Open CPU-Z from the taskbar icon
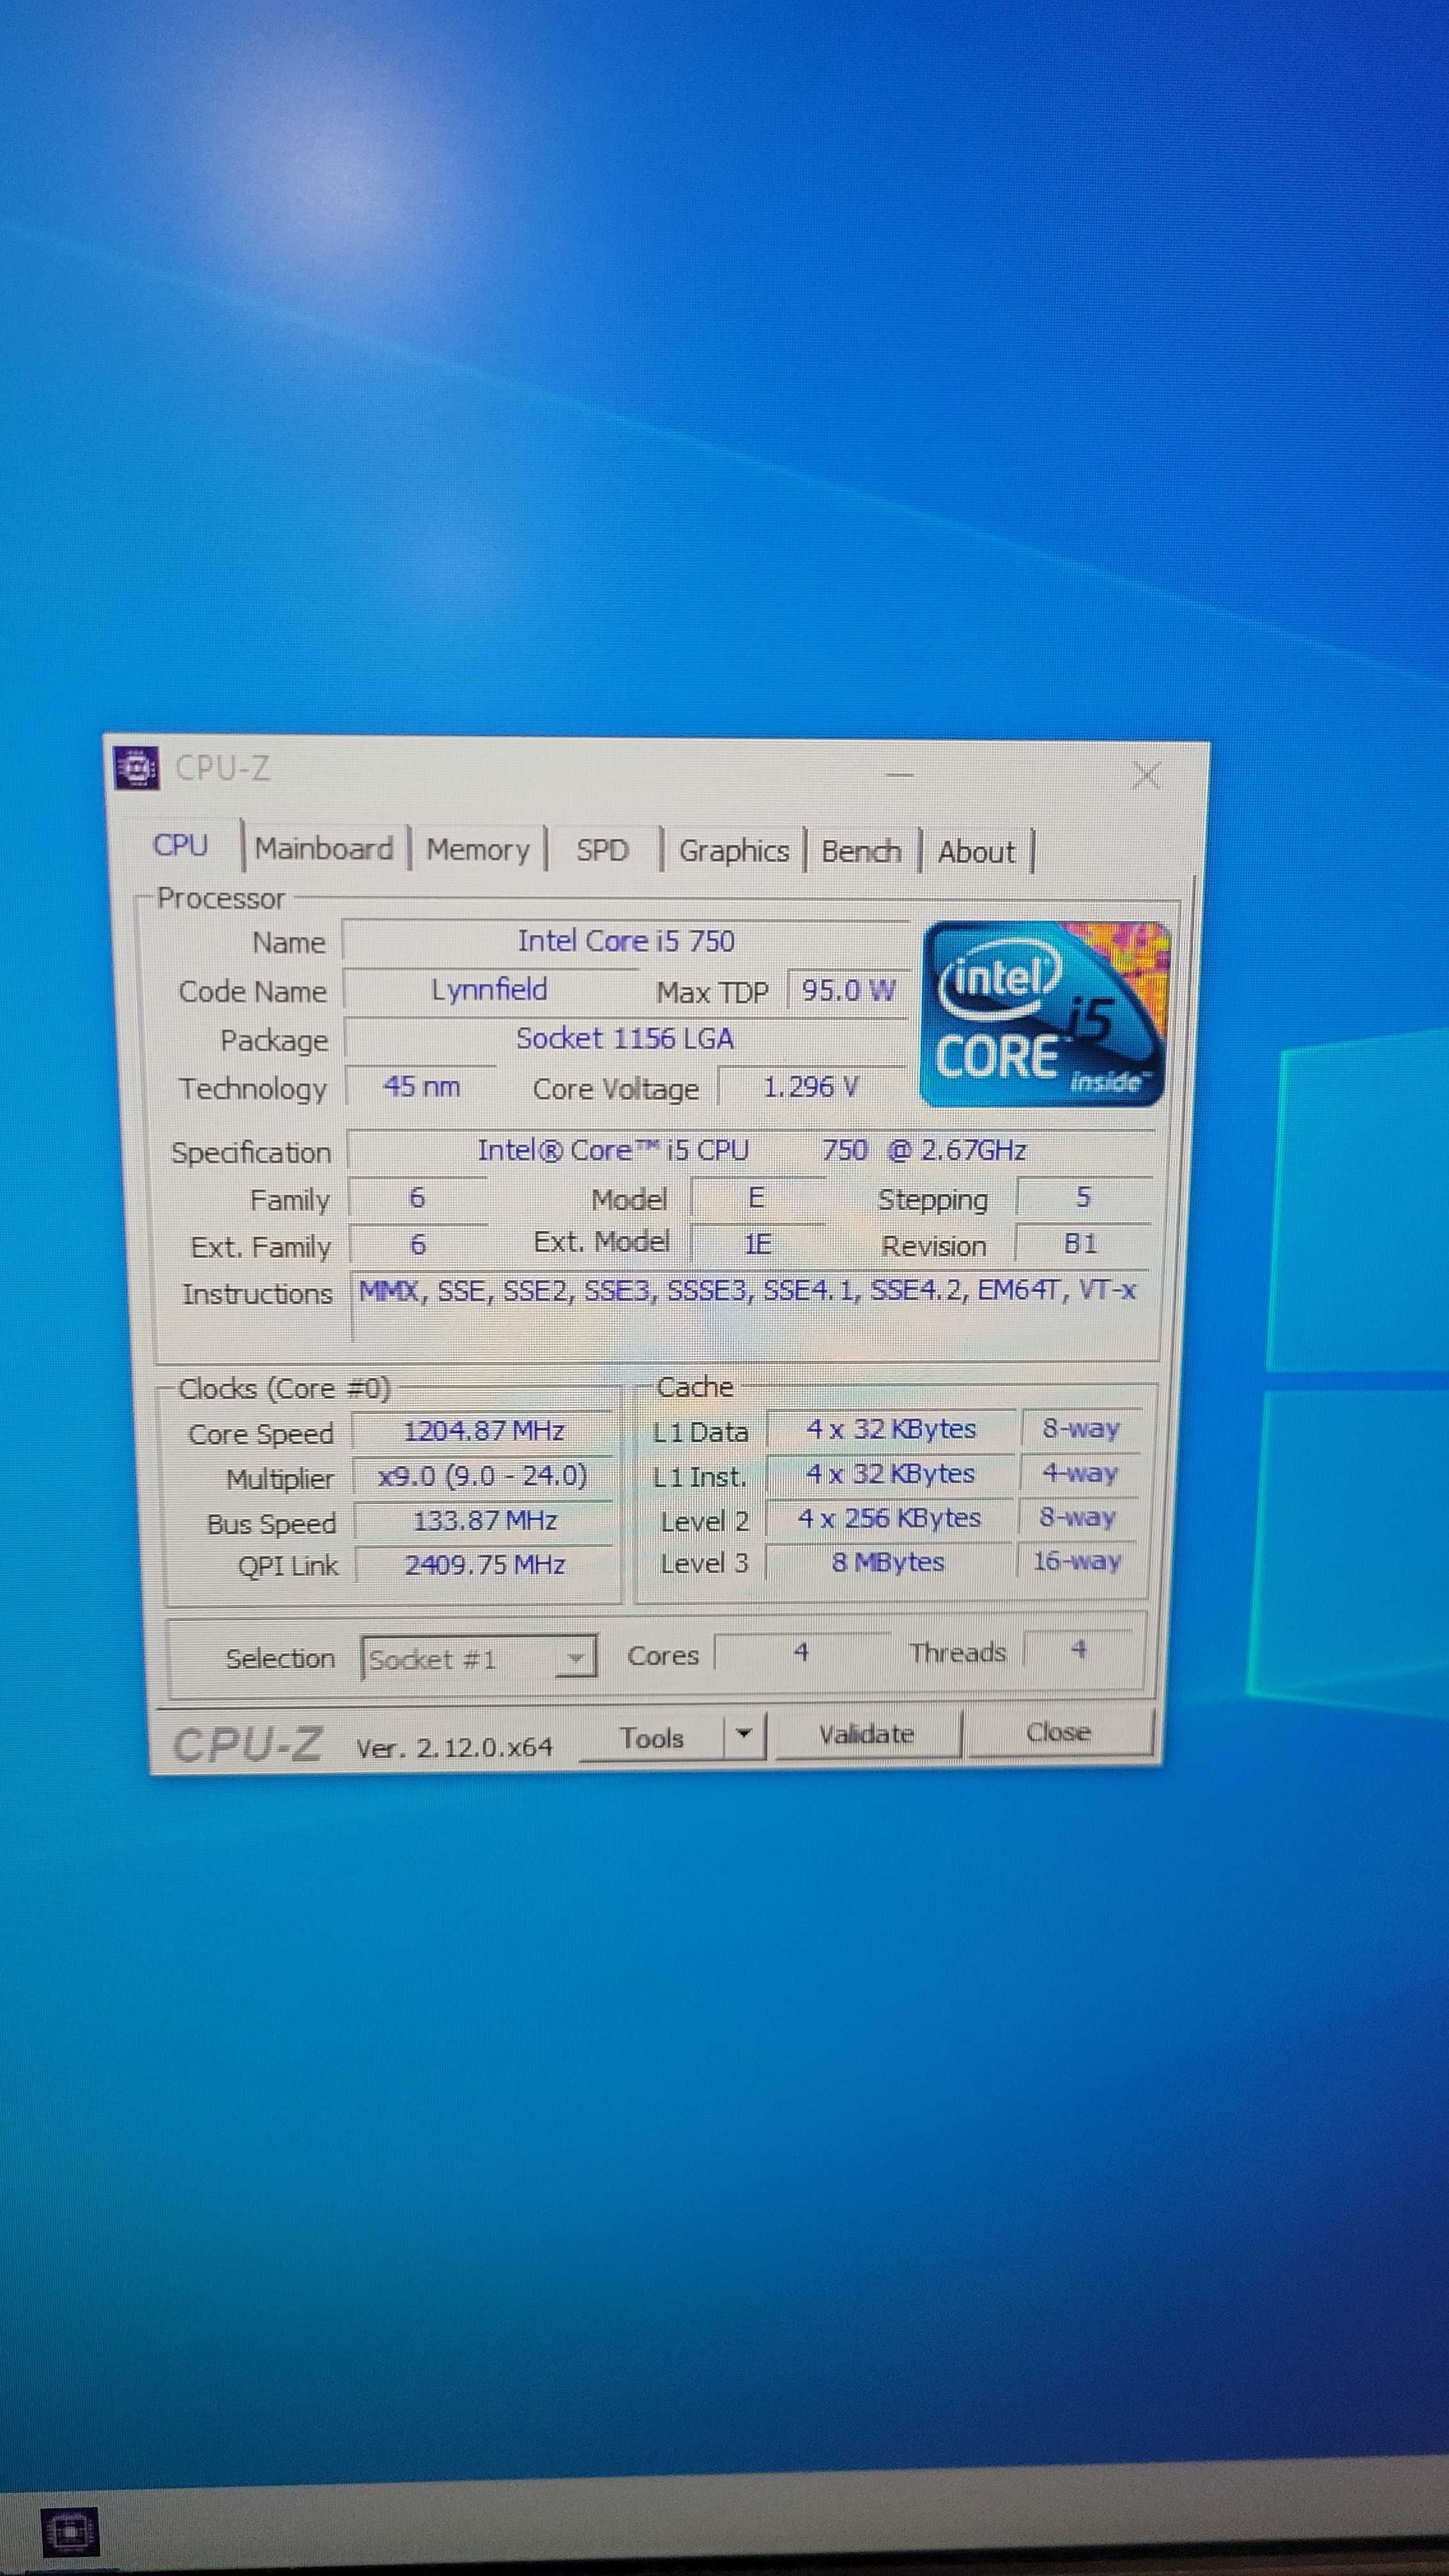Screen dimensions: 1449x2576 point(70,2533)
